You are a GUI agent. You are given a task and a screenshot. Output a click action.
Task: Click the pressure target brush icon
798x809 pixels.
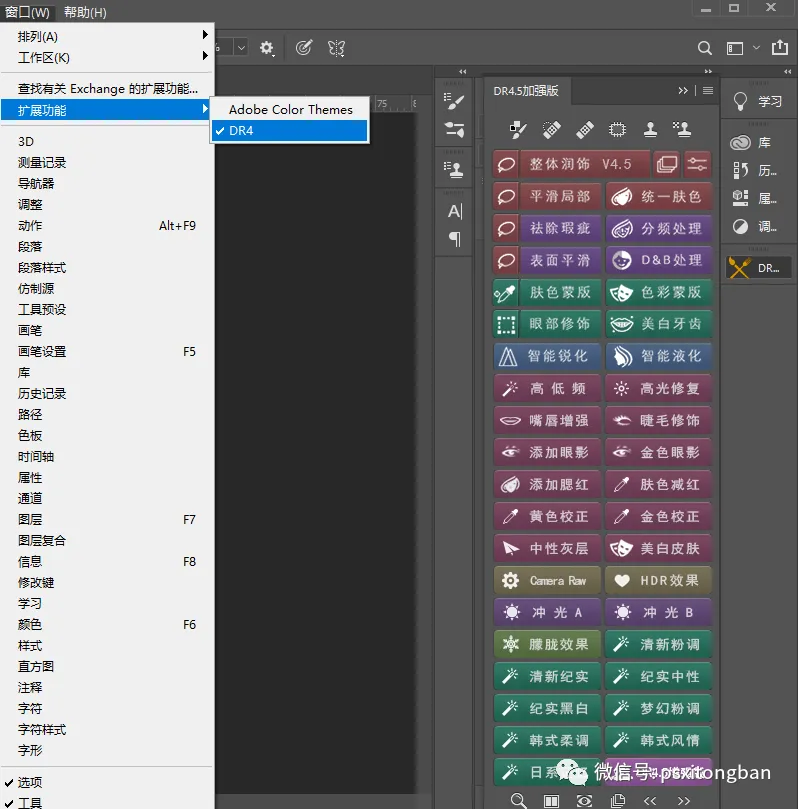[x=304, y=48]
